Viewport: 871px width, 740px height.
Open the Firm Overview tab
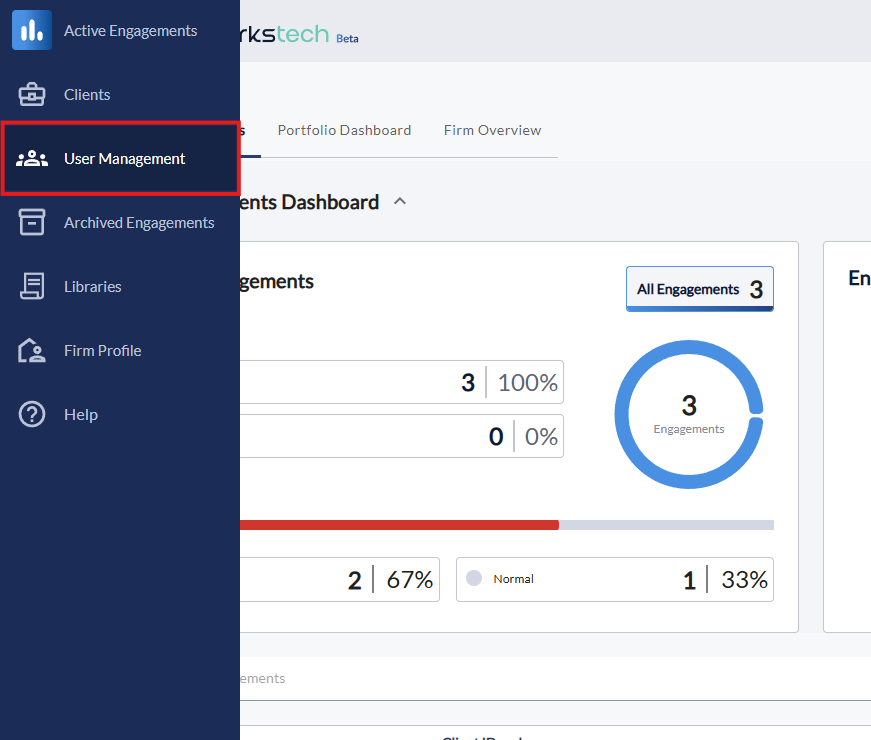(492, 130)
